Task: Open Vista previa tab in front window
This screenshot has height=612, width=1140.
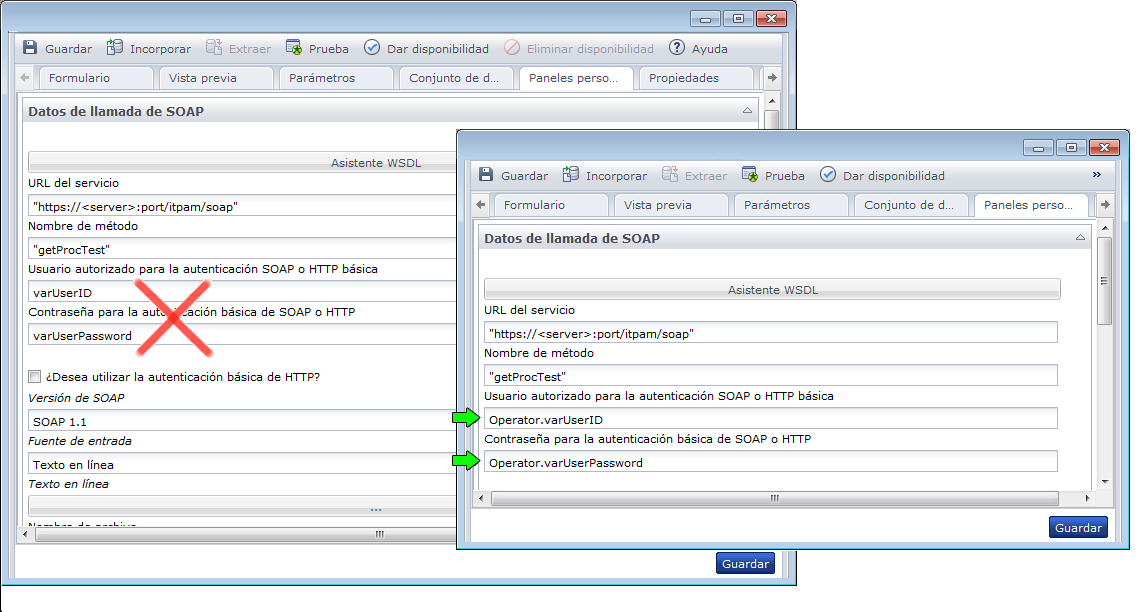Action: [x=671, y=205]
